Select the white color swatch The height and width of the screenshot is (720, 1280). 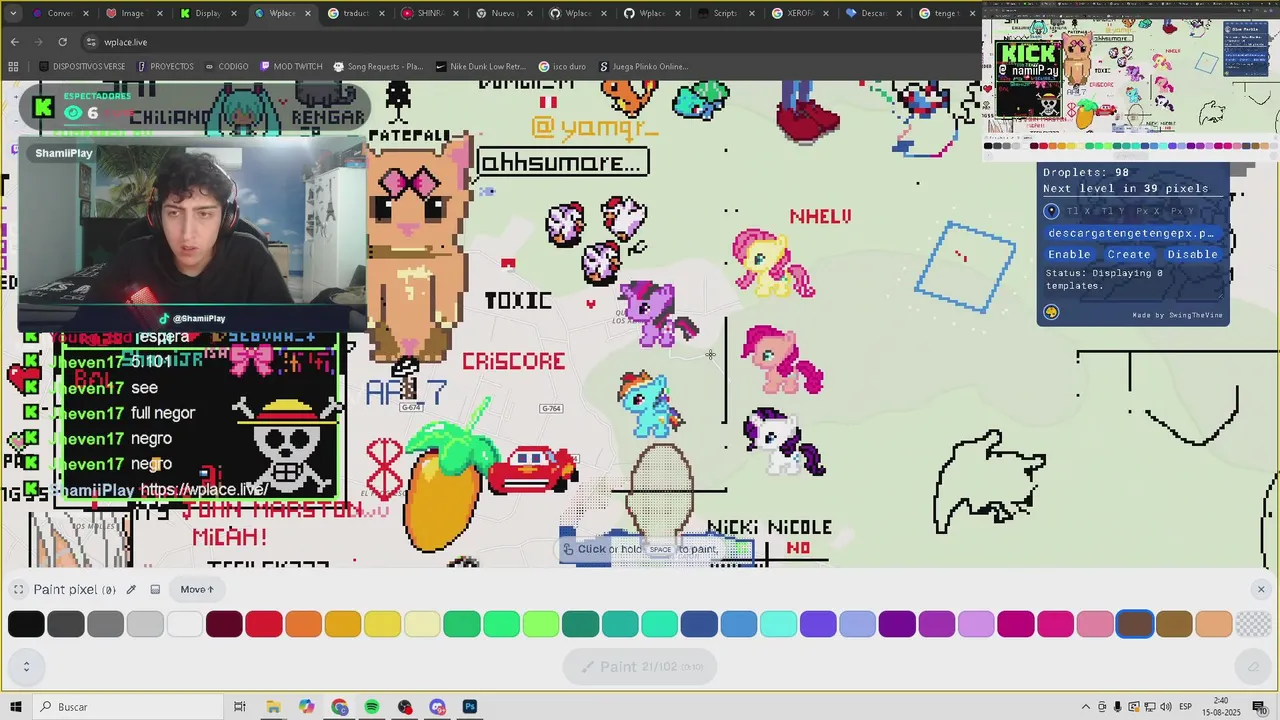185,625
